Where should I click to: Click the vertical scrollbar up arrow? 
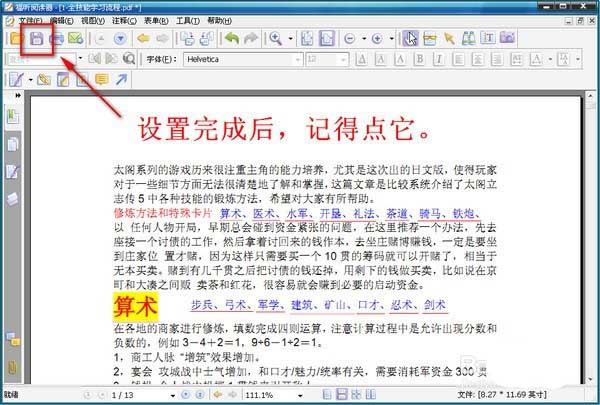(590, 95)
